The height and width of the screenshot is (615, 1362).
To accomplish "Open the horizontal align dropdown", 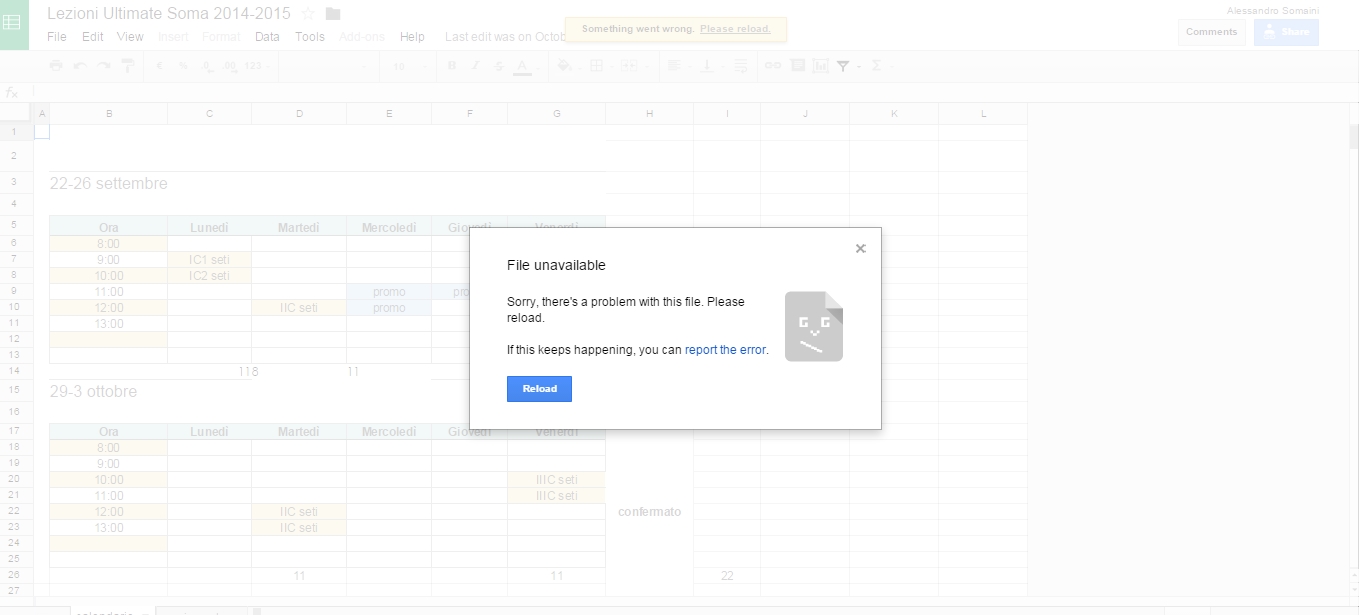I will [x=675, y=66].
